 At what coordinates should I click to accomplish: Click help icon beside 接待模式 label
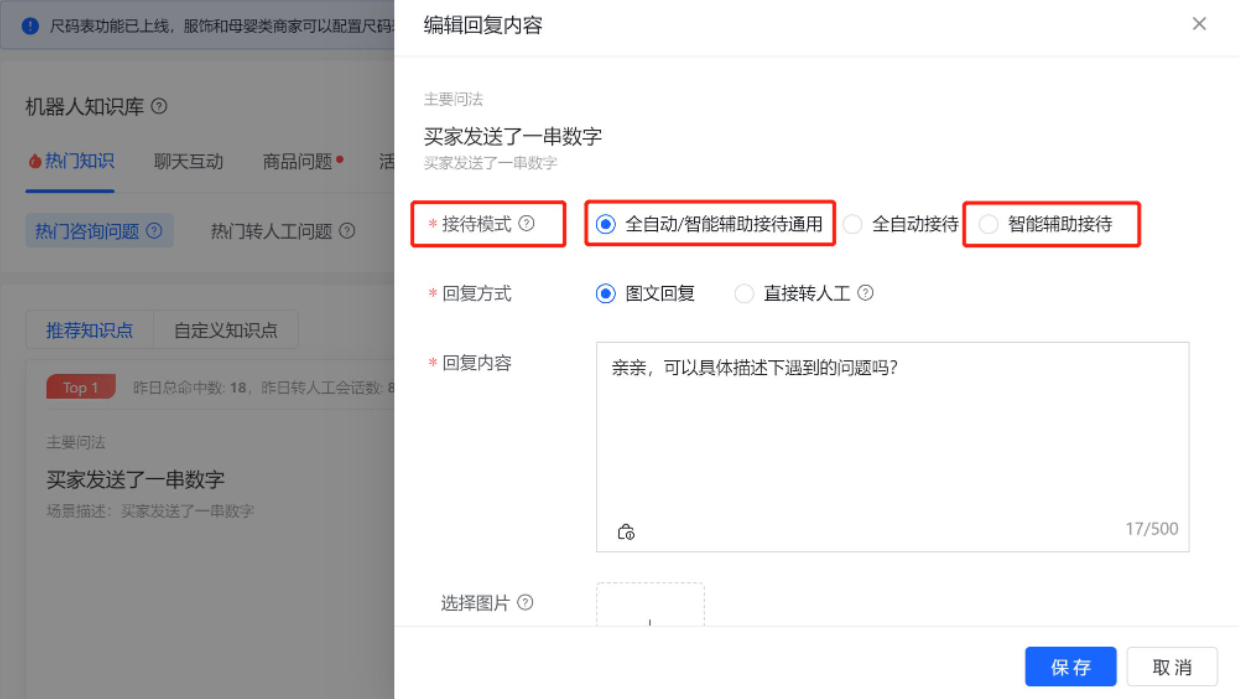[526, 224]
